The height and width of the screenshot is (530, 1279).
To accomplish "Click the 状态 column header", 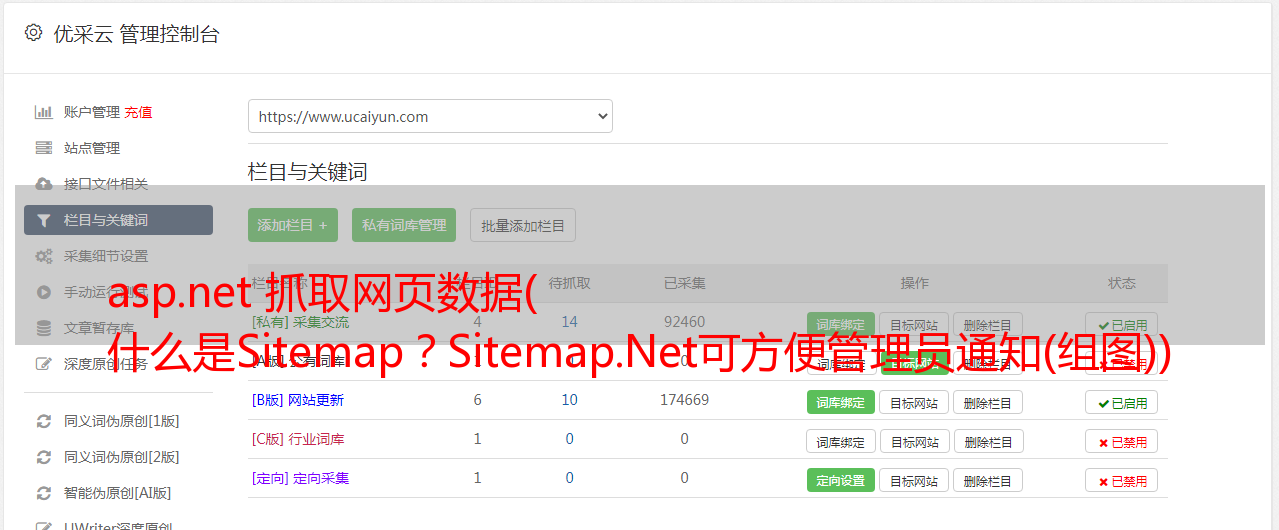I will point(1122,283).
